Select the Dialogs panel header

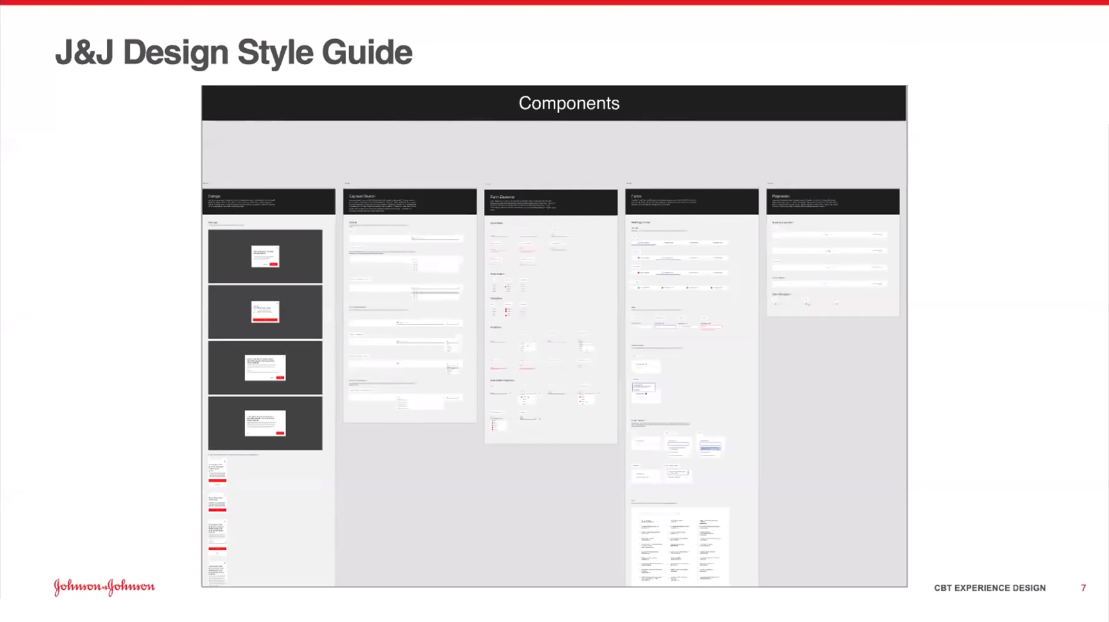[269, 202]
